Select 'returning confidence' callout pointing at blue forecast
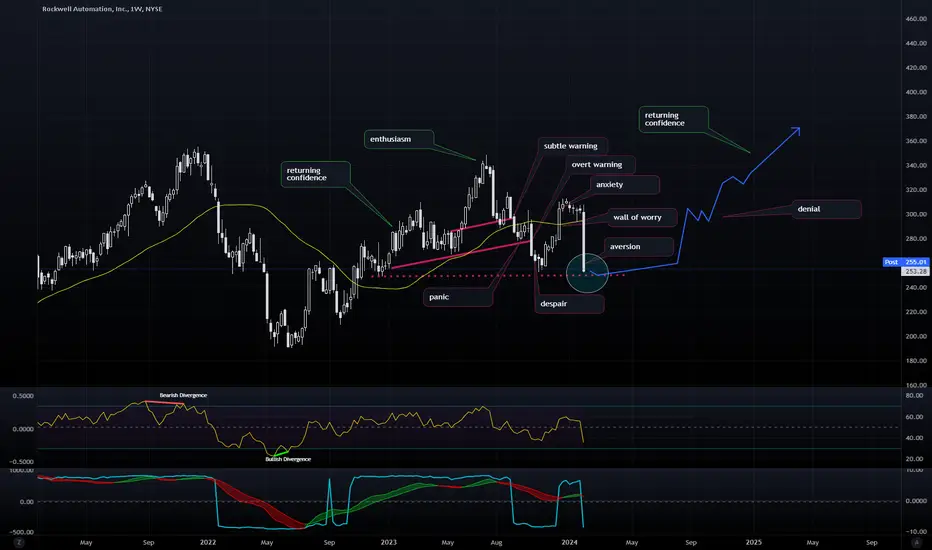Screen dimensions: 932x550 click(x=673, y=119)
